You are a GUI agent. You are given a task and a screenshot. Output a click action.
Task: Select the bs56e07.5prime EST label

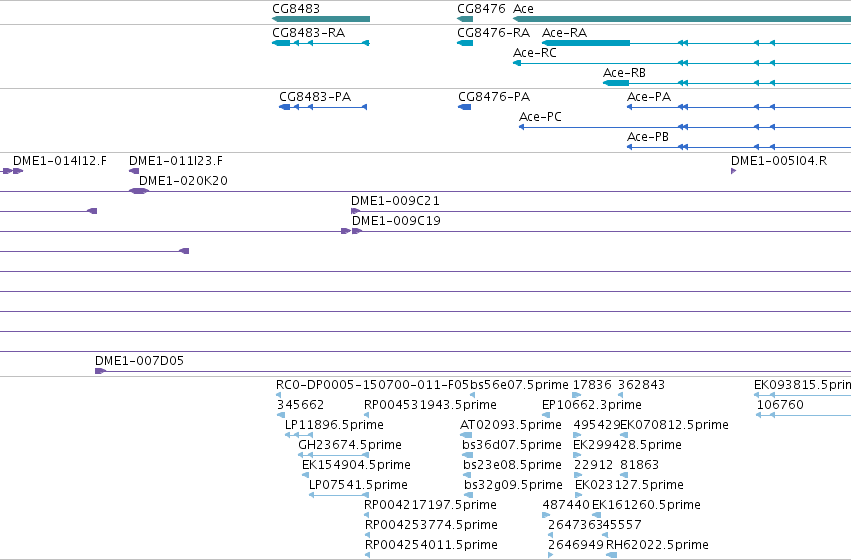tap(519, 385)
